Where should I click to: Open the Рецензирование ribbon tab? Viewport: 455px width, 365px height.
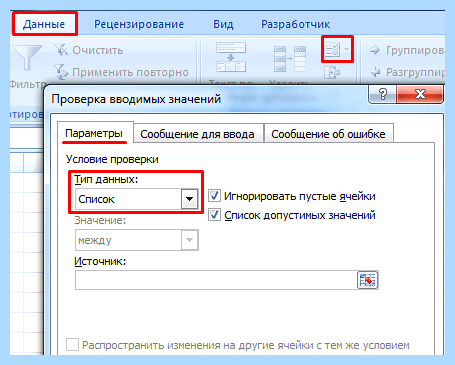(139, 24)
